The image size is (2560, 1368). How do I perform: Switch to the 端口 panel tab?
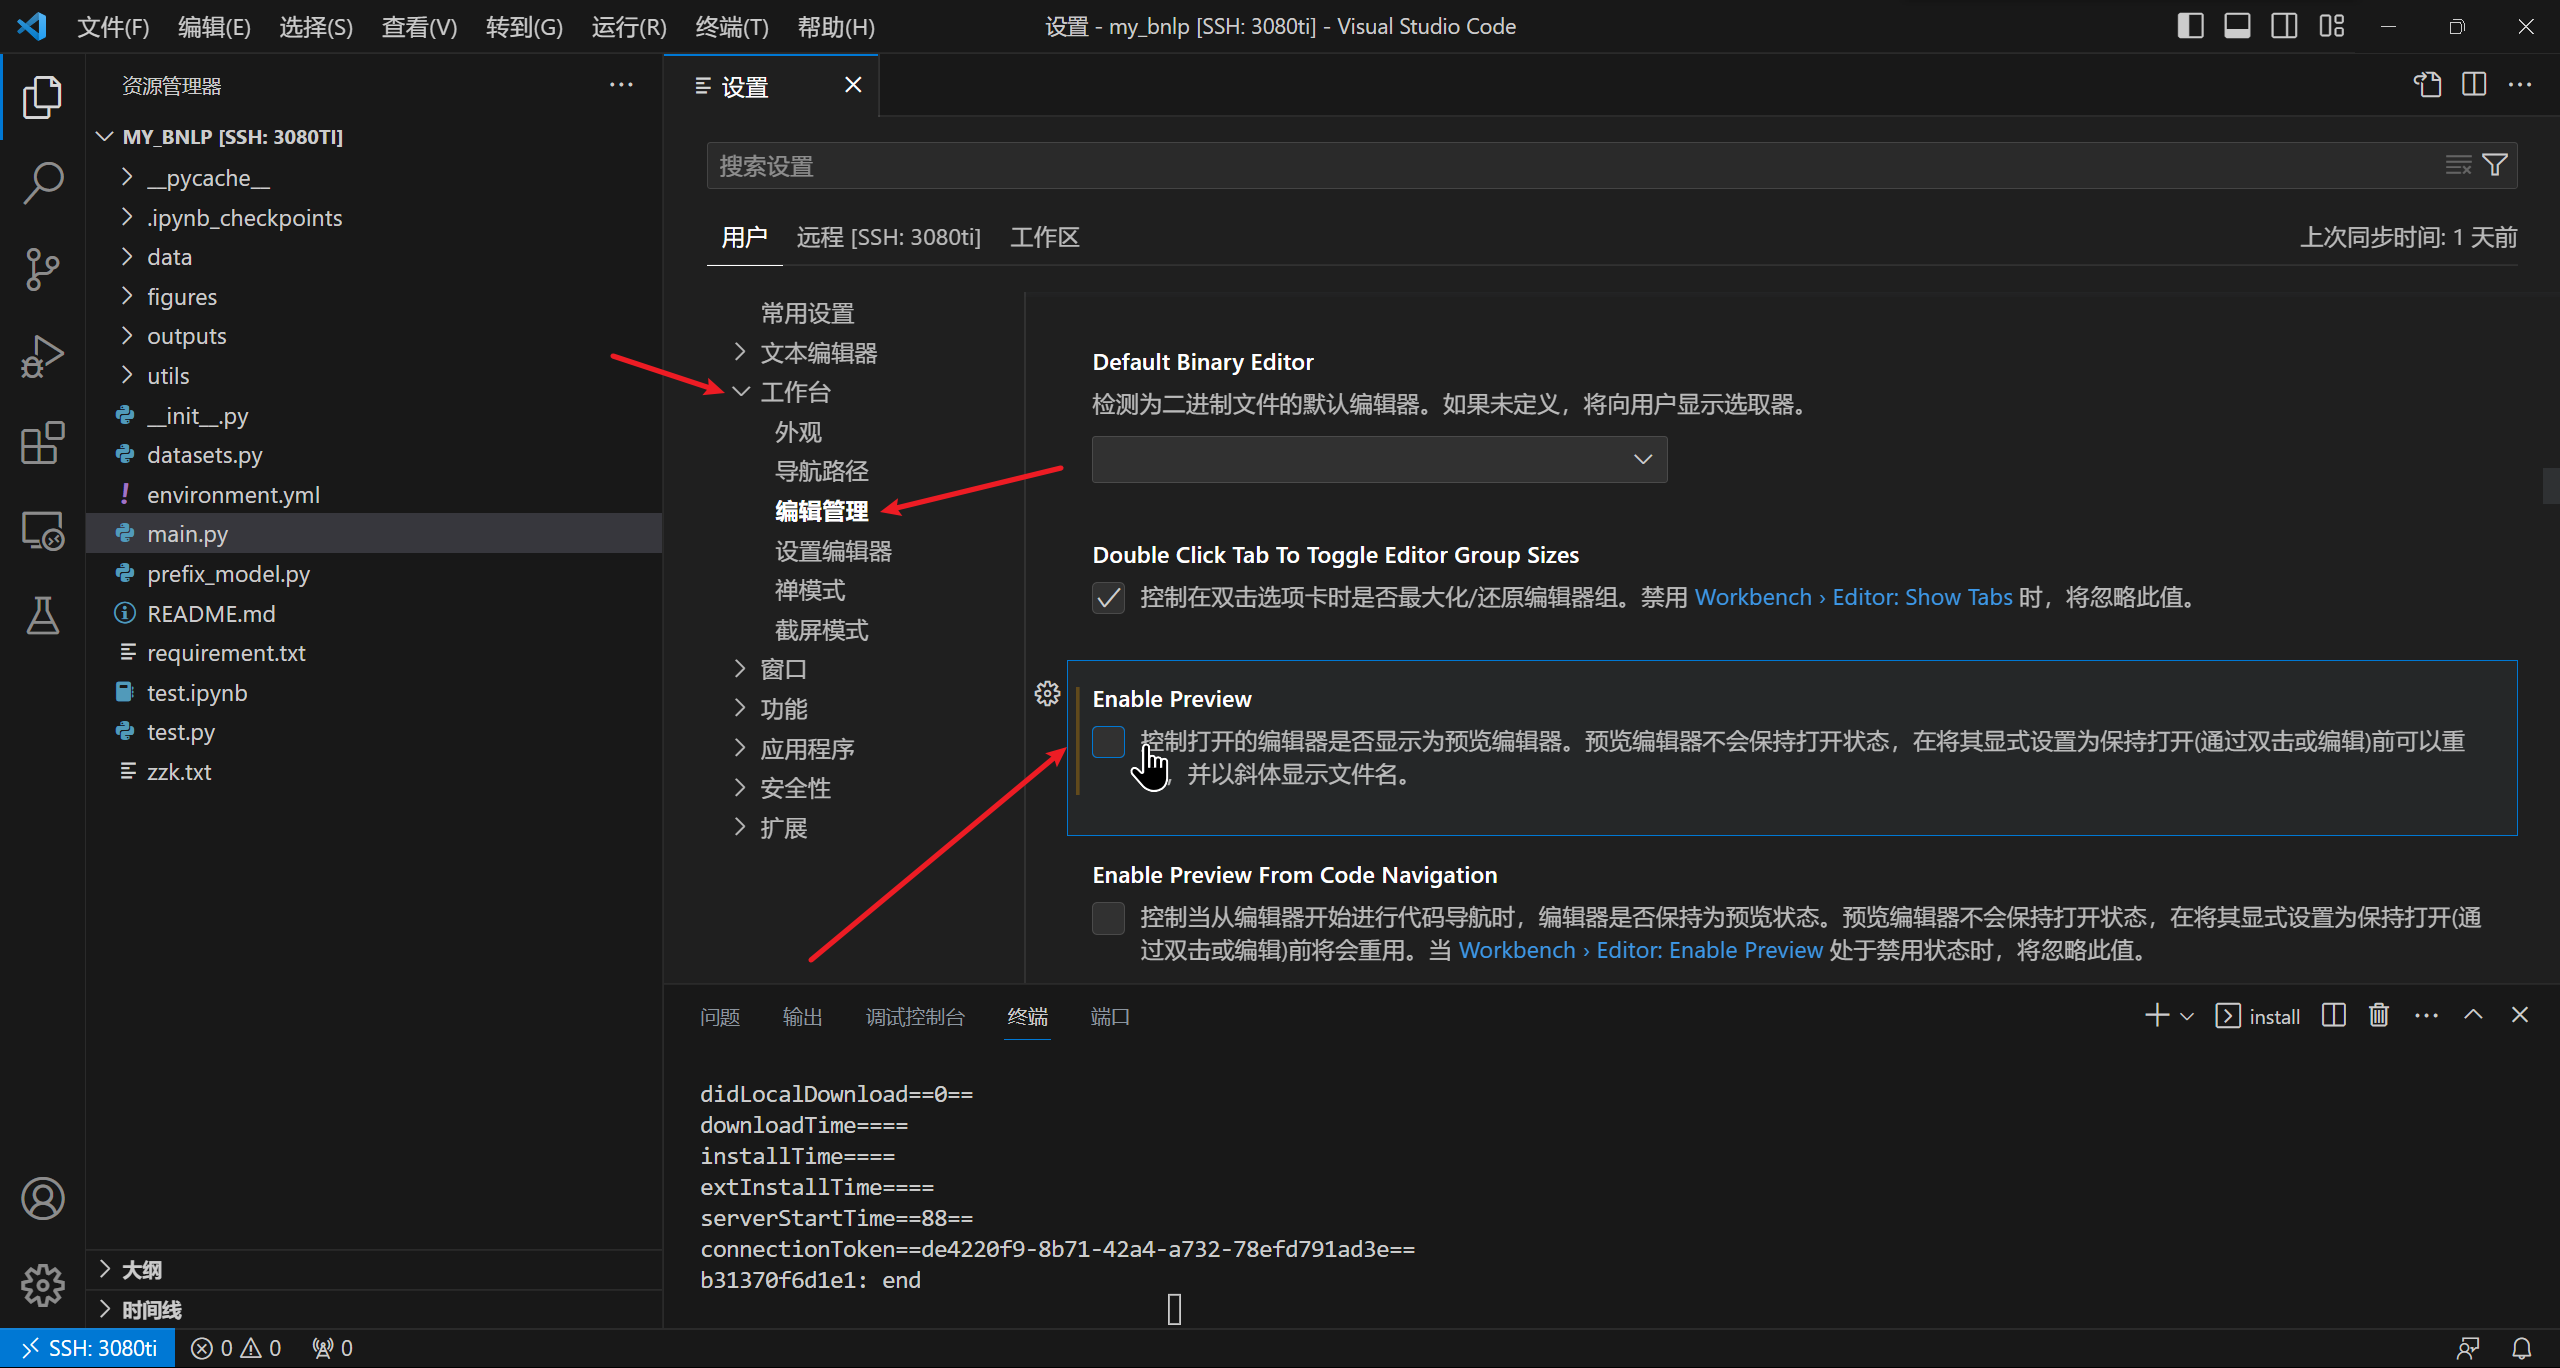1110,1017
